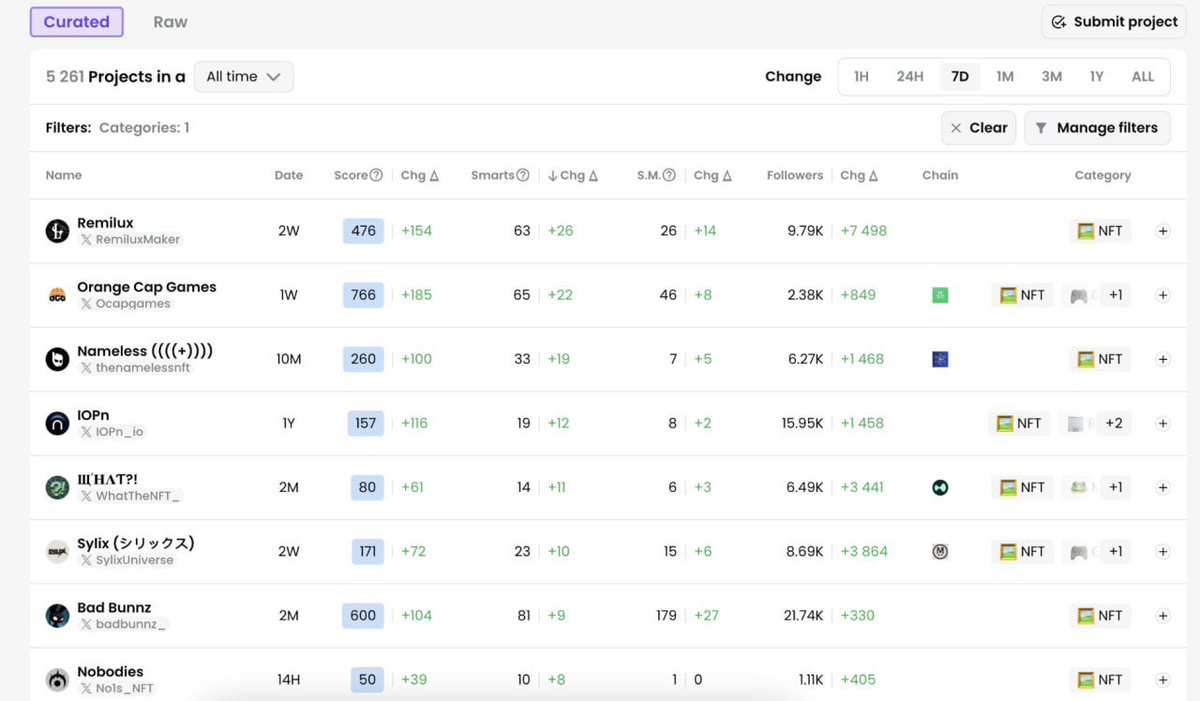Click the Nameless project name

(x=145, y=351)
